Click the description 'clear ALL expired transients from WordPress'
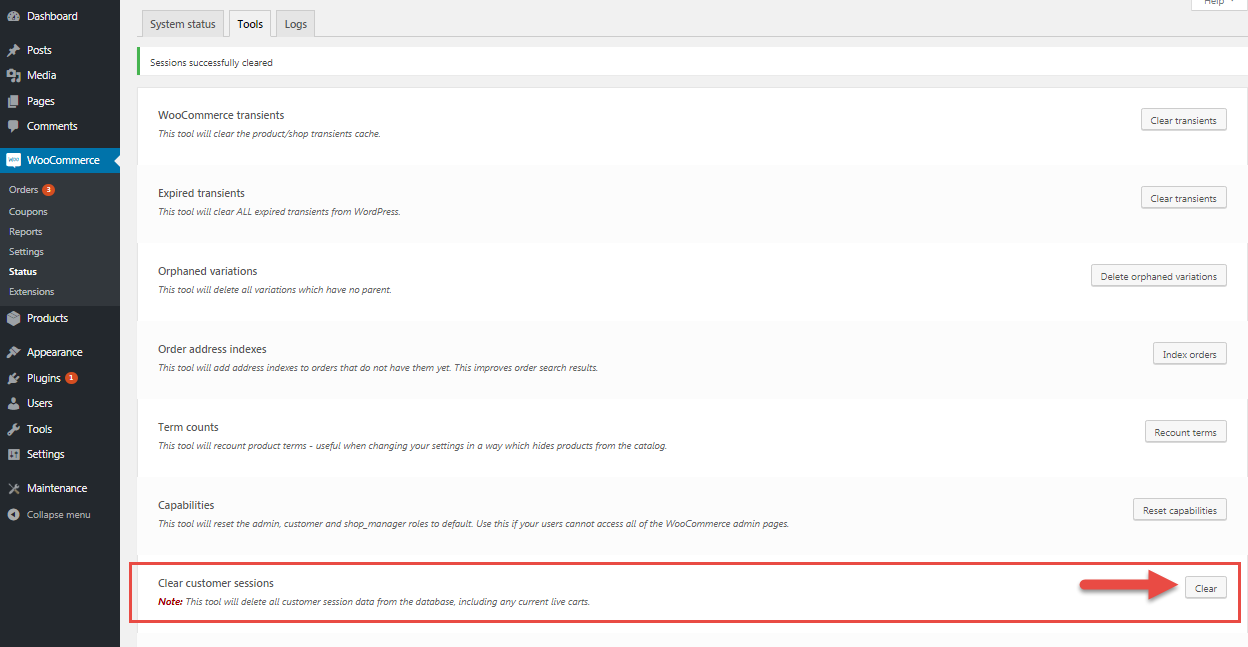The width and height of the screenshot is (1248, 647). (x=279, y=212)
